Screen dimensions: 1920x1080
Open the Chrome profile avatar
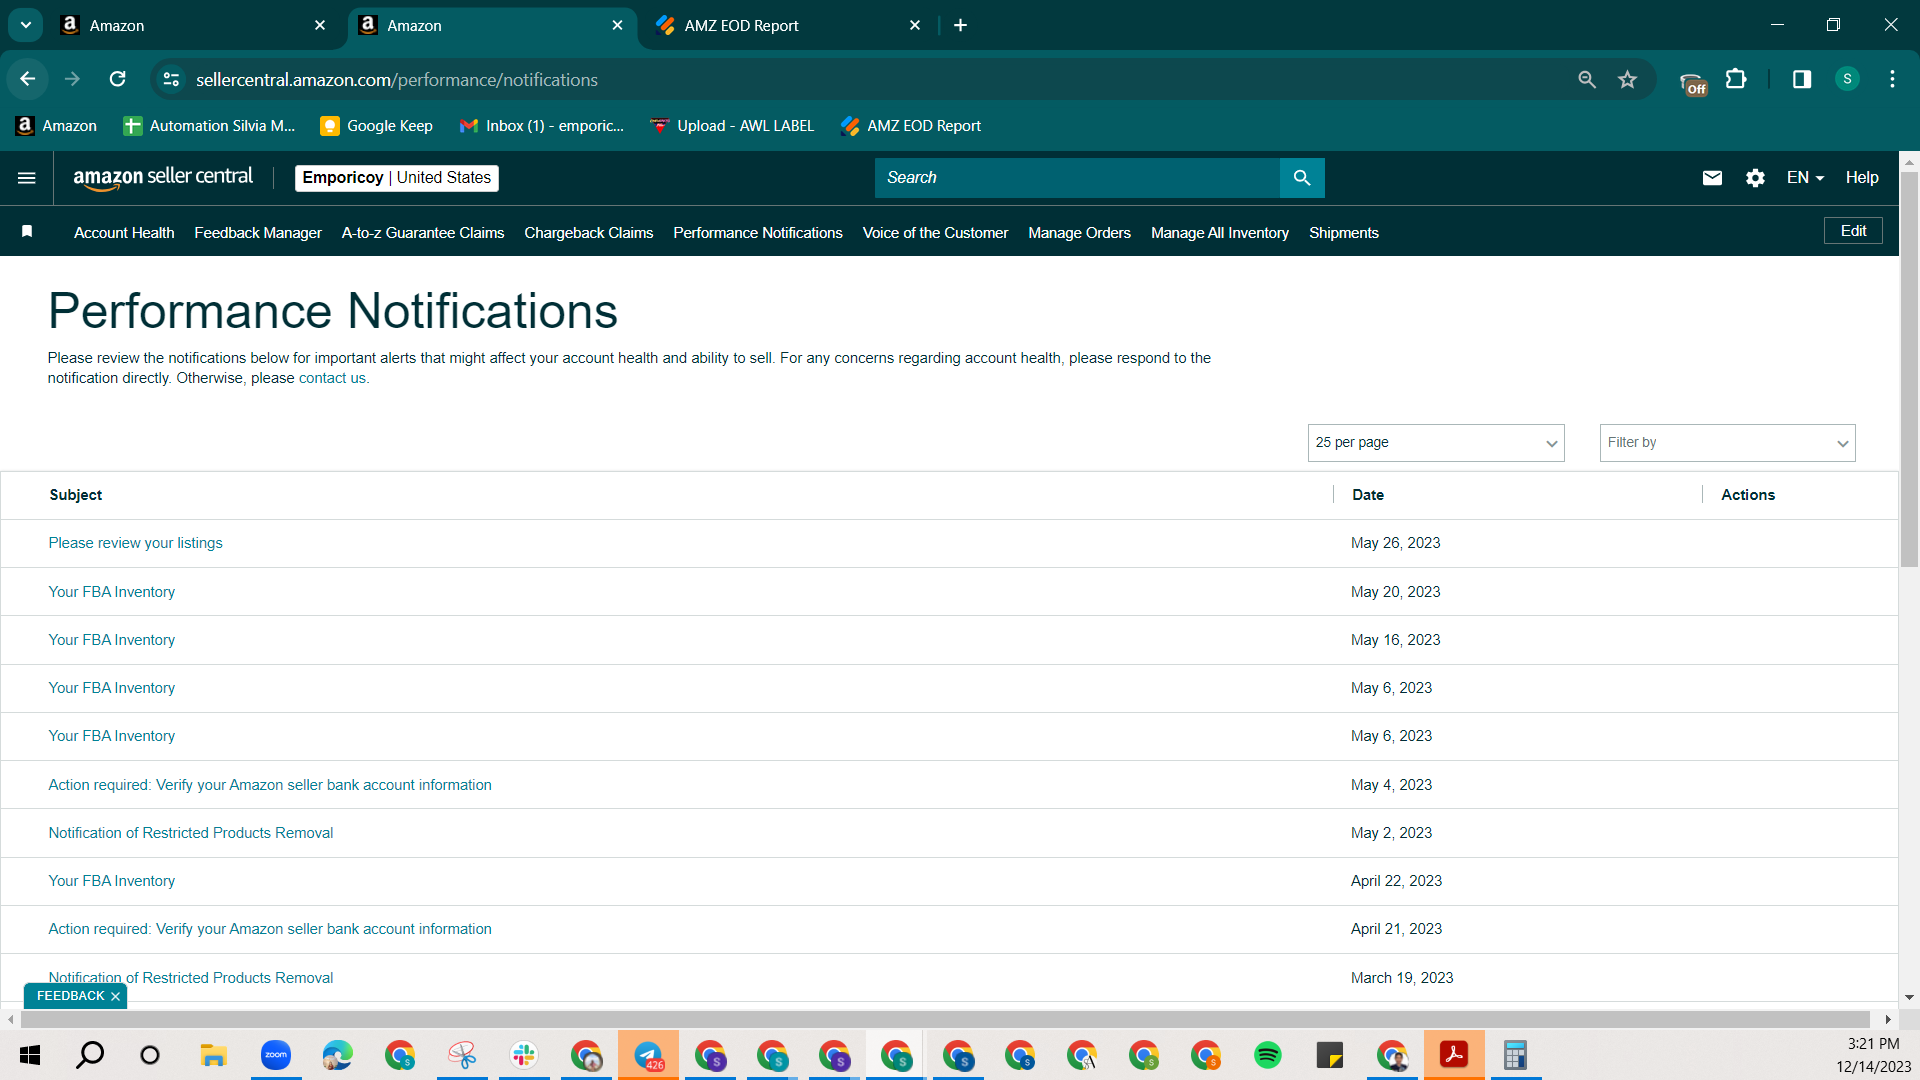(1847, 79)
